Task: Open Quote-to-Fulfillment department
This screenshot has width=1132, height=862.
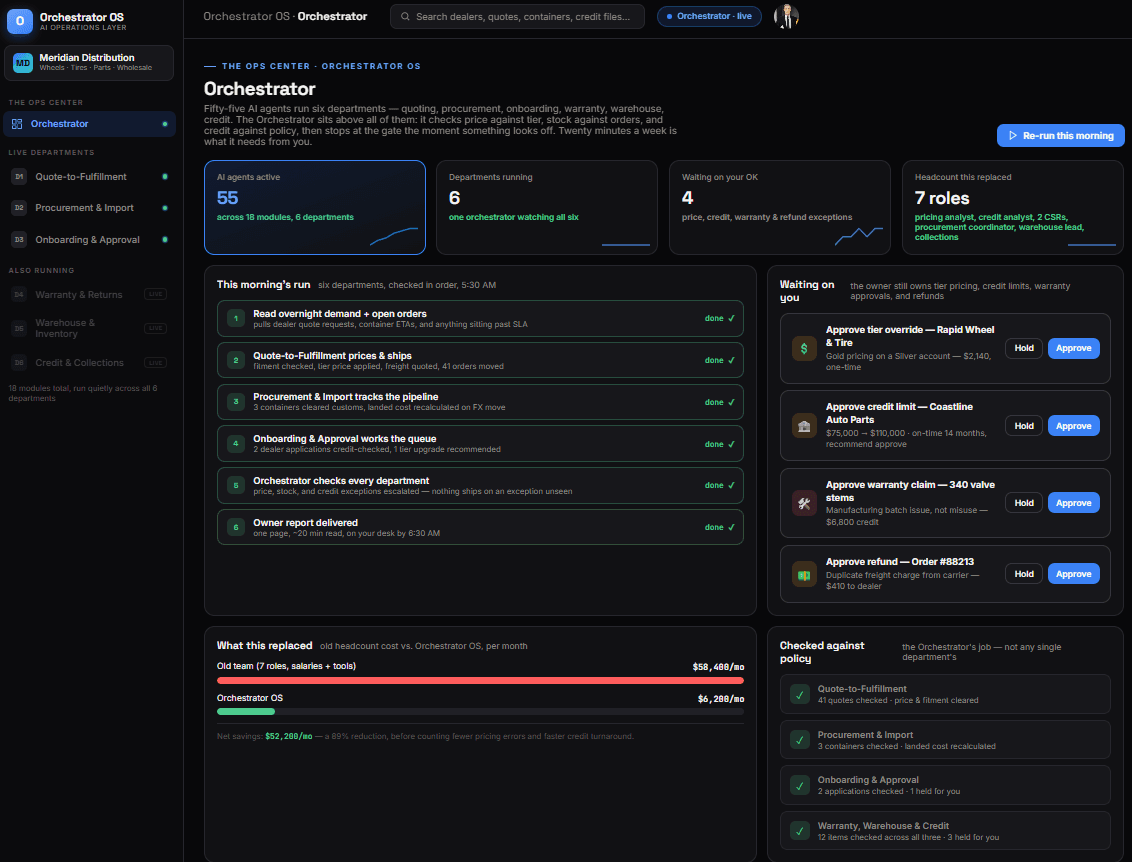Action: point(90,177)
